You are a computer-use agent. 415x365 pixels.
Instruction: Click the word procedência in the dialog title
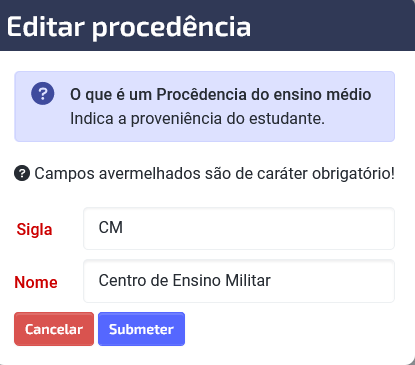point(171,28)
